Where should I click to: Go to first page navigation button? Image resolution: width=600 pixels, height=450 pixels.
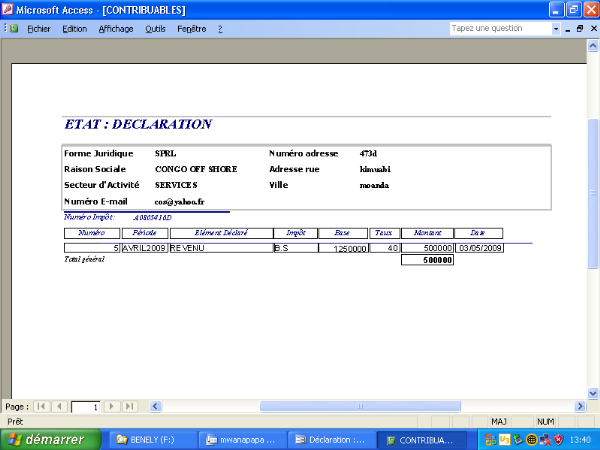click(42, 407)
